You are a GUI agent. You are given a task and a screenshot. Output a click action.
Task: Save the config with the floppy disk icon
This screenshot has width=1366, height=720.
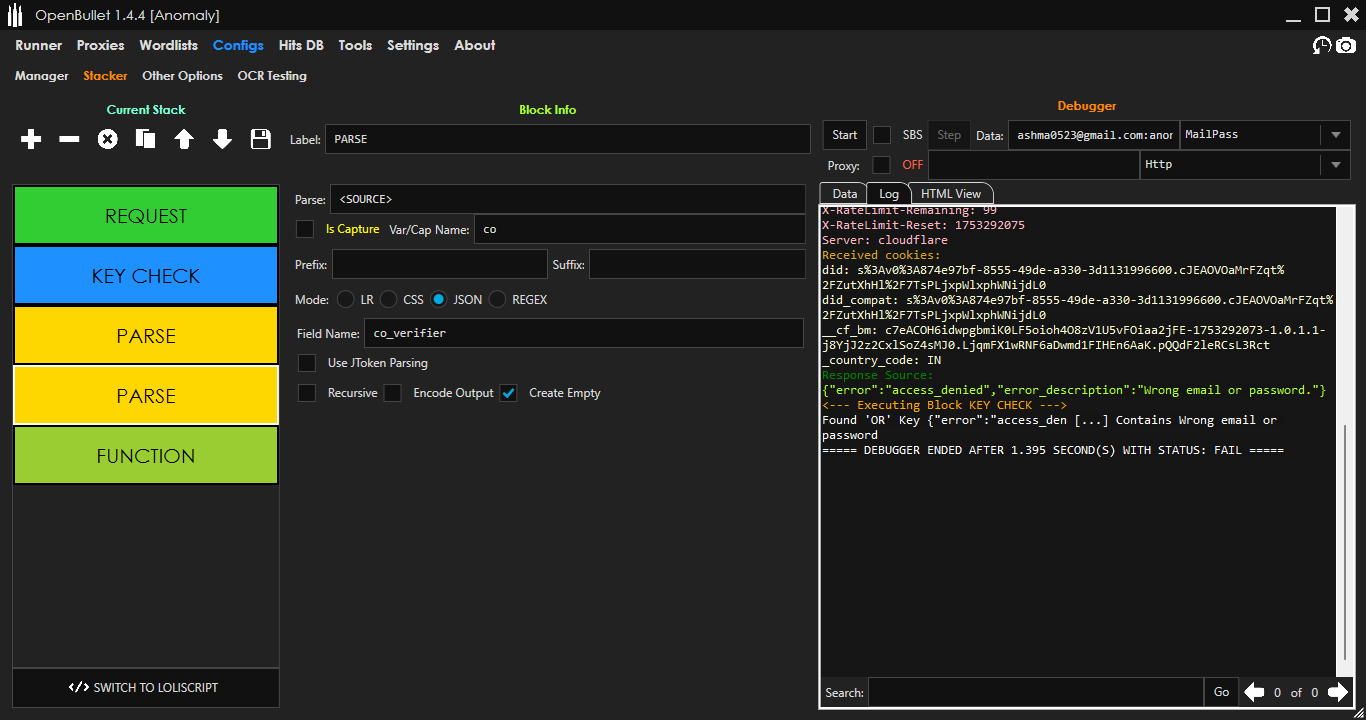261,140
